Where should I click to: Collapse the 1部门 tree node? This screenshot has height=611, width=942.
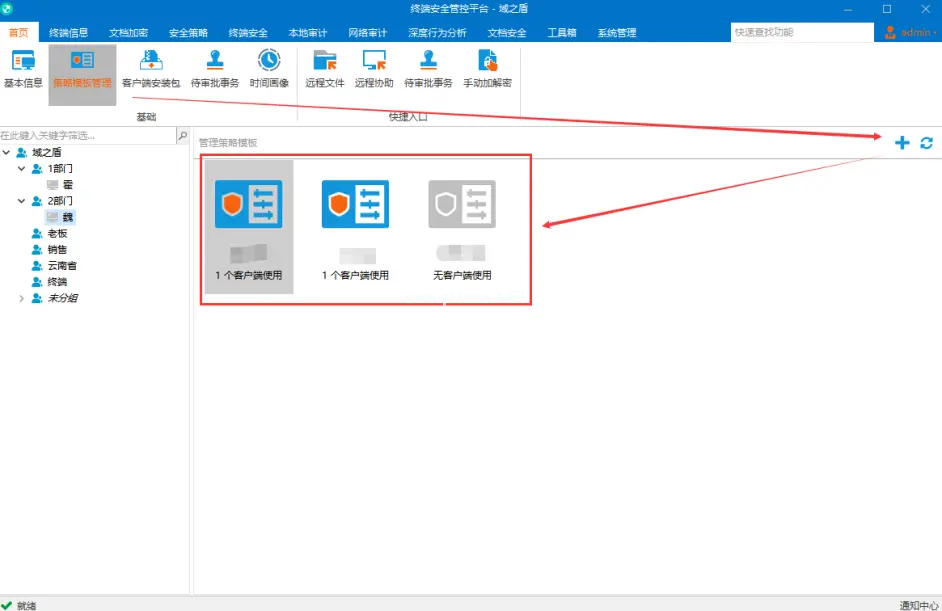(x=22, y=169)
